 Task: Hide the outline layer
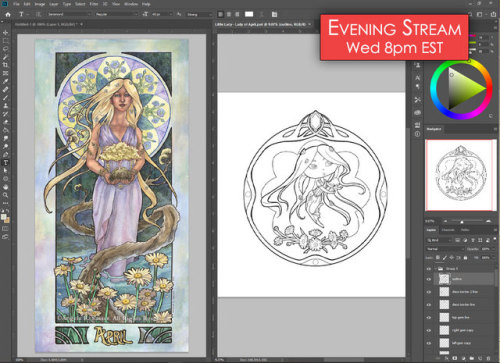[x=429, y=279]
